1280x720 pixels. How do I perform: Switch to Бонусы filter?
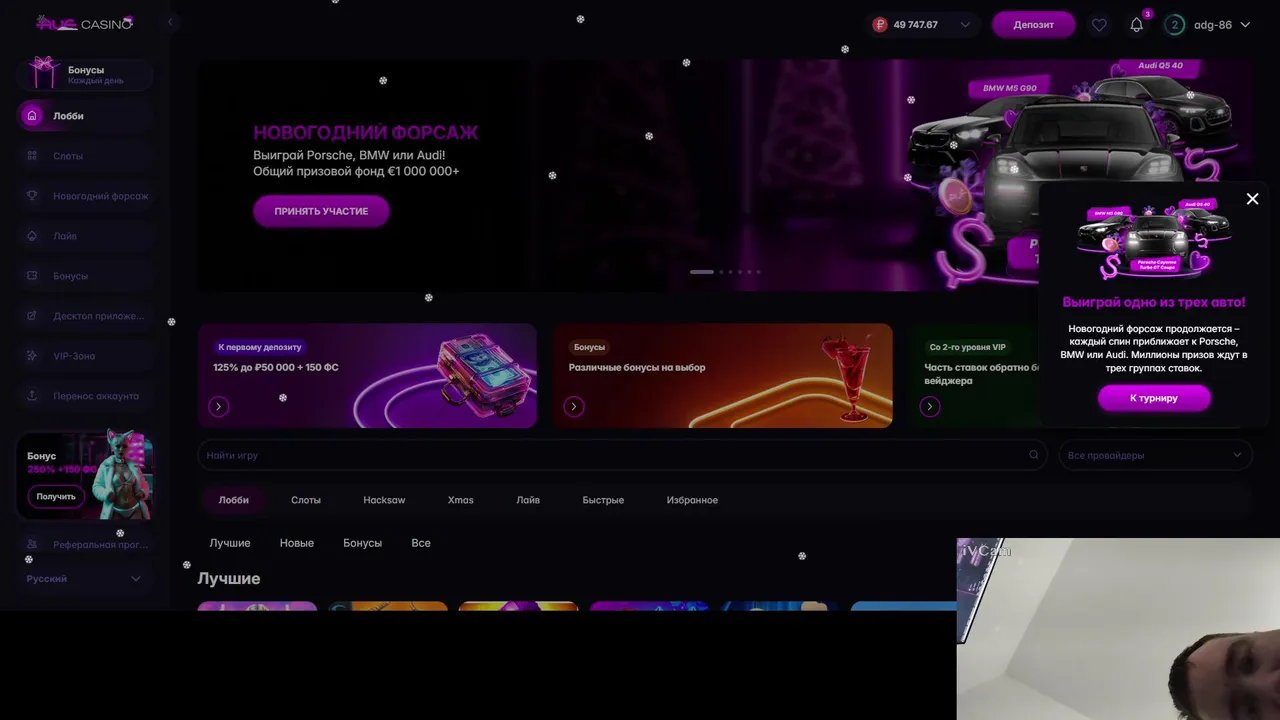362,543
